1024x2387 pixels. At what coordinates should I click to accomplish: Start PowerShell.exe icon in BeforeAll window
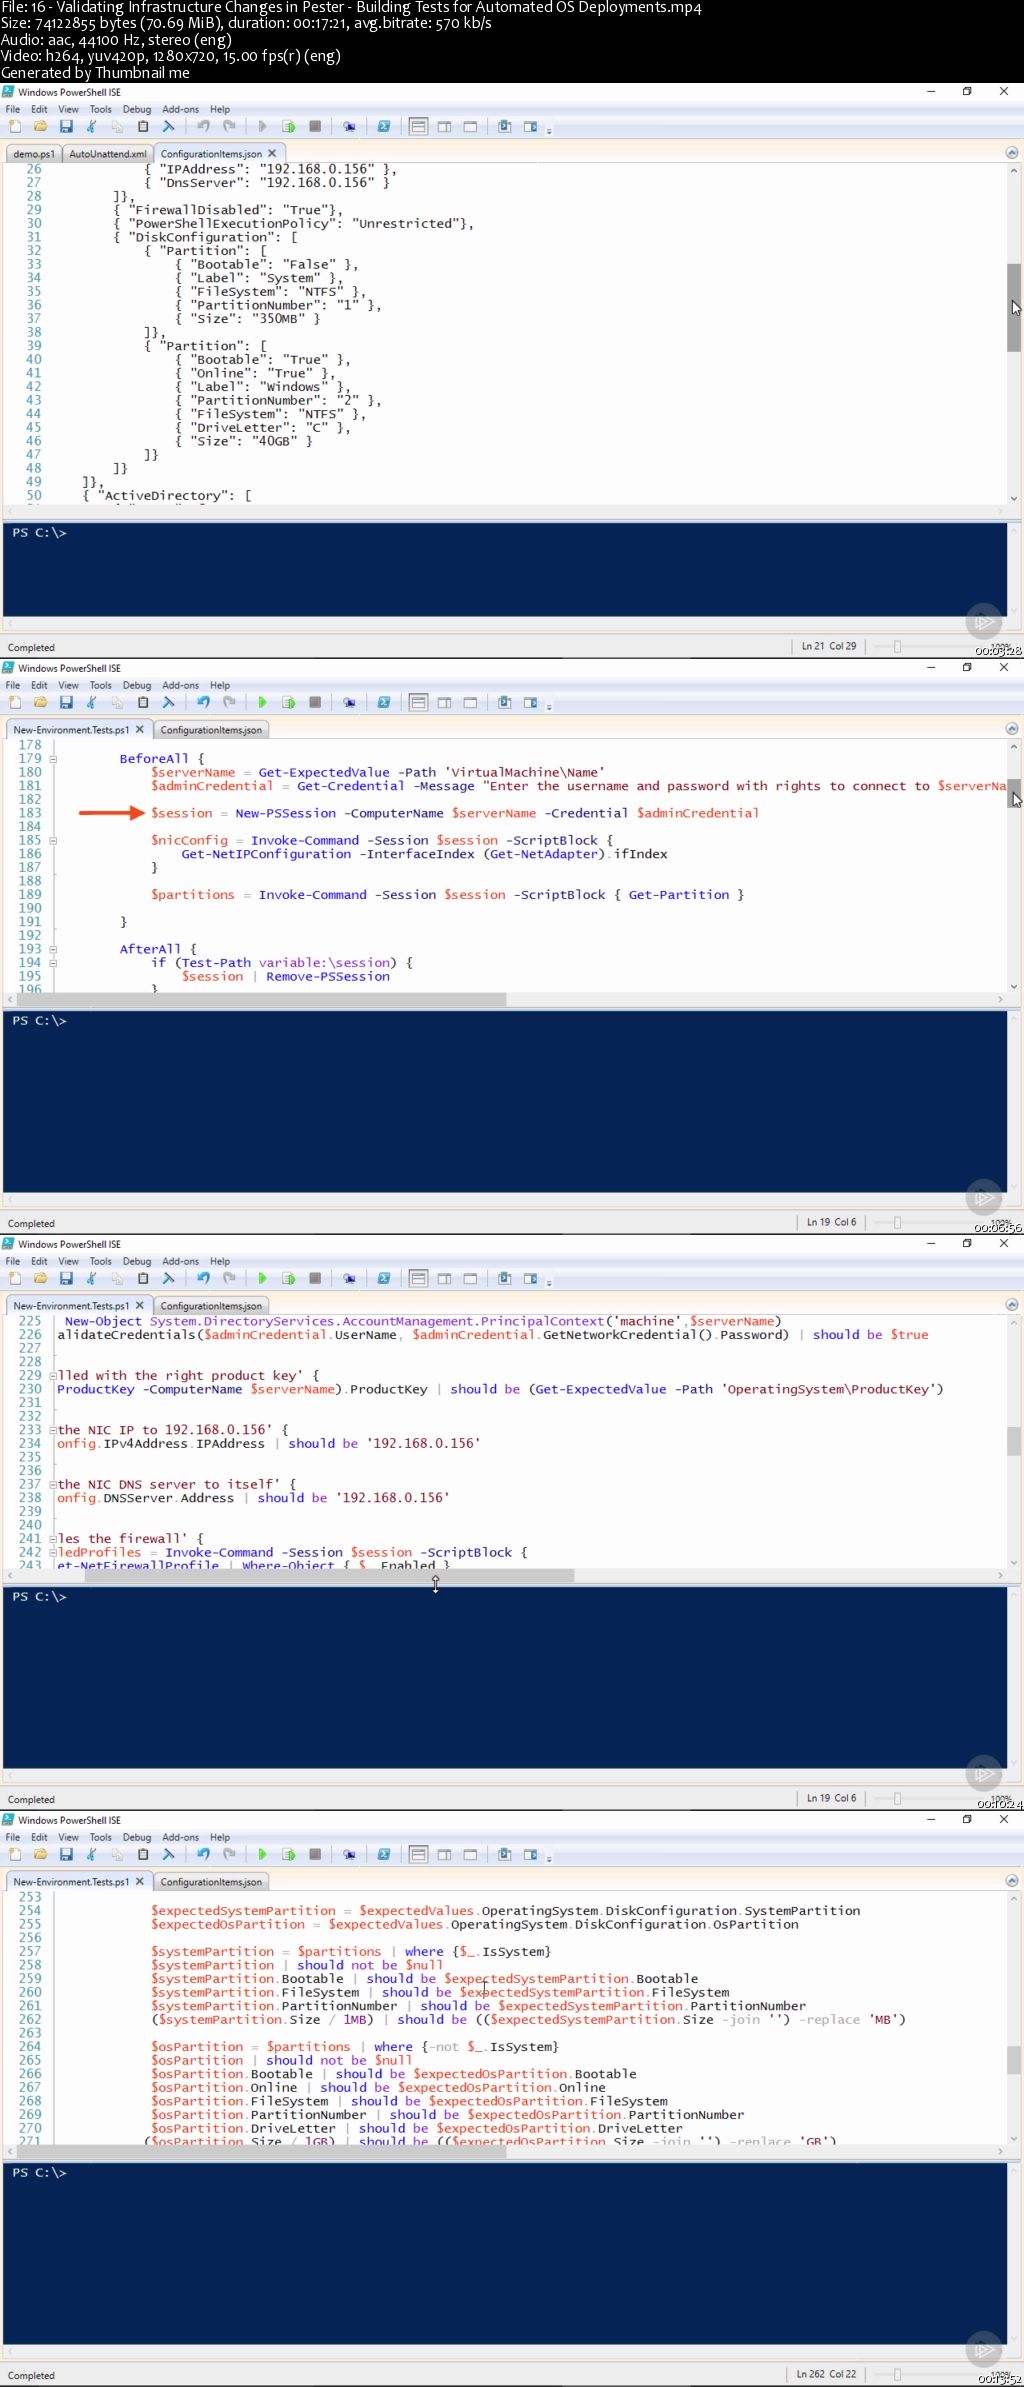point(383,703)
